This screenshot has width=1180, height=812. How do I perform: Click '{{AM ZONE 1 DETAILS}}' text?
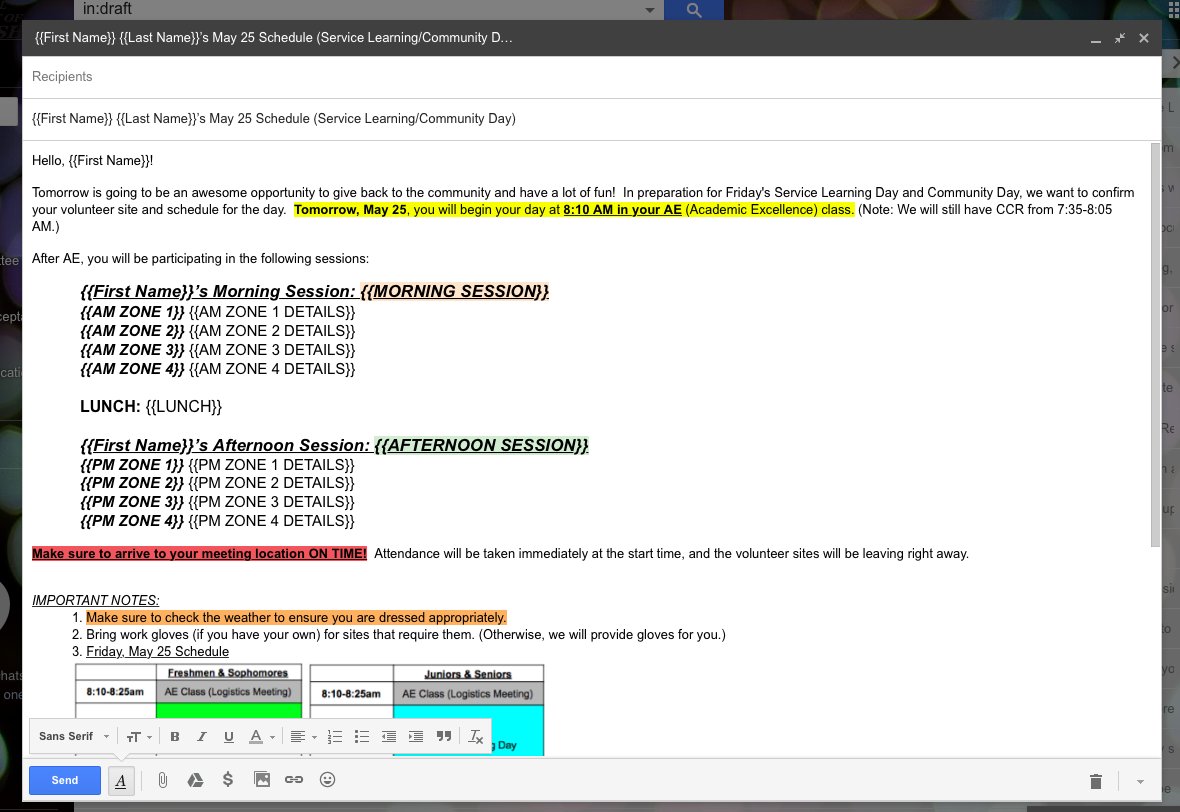pos(272,312)
